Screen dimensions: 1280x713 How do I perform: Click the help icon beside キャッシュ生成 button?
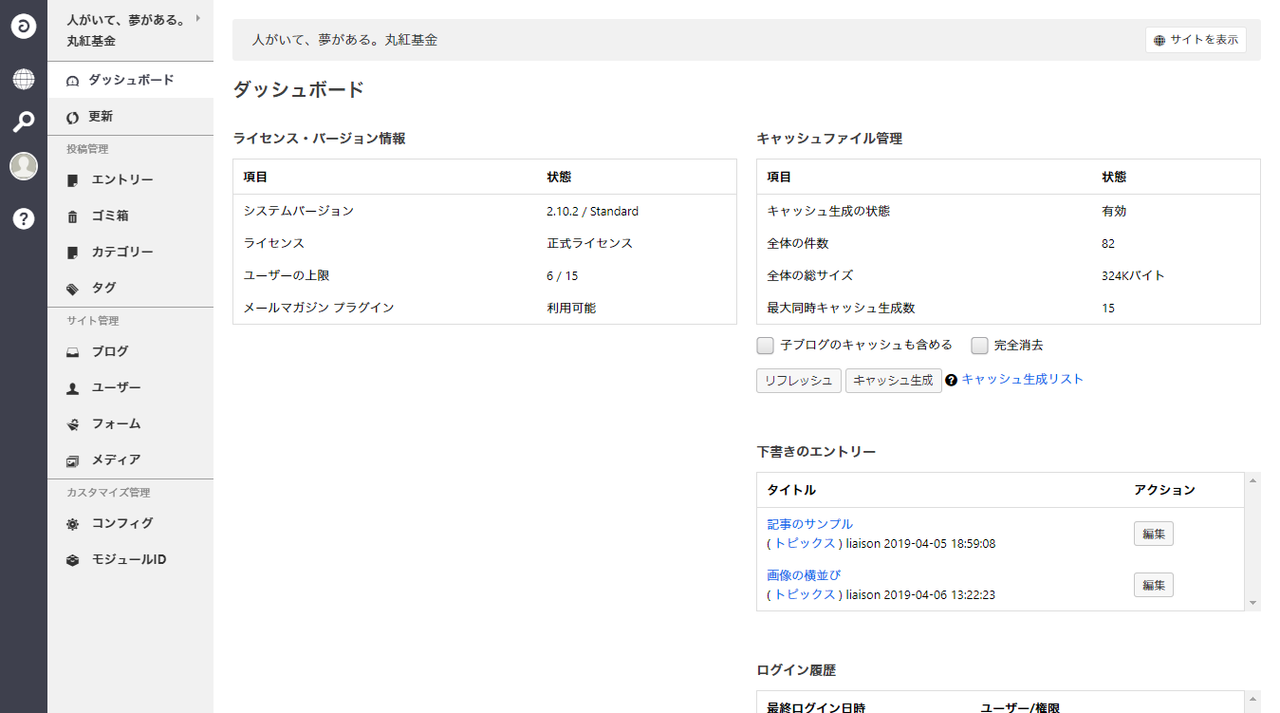click(951, 380)
